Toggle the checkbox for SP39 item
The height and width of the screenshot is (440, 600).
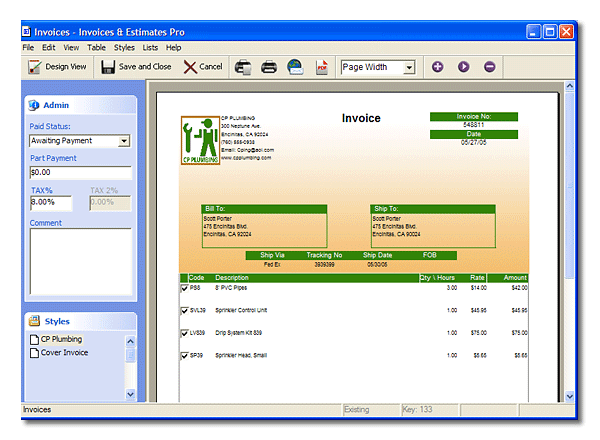coord(184,355)
